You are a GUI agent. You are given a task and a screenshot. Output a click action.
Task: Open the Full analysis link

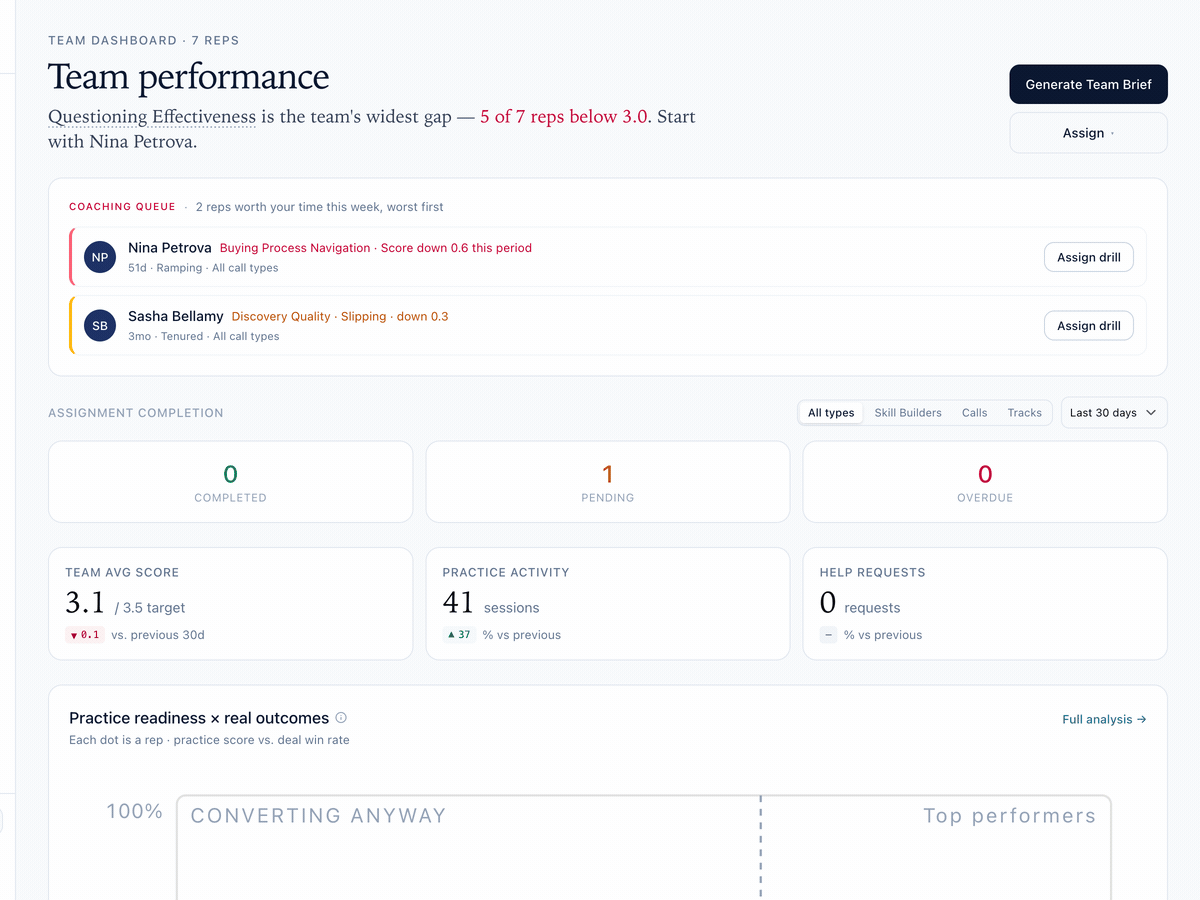(1104, 719)
